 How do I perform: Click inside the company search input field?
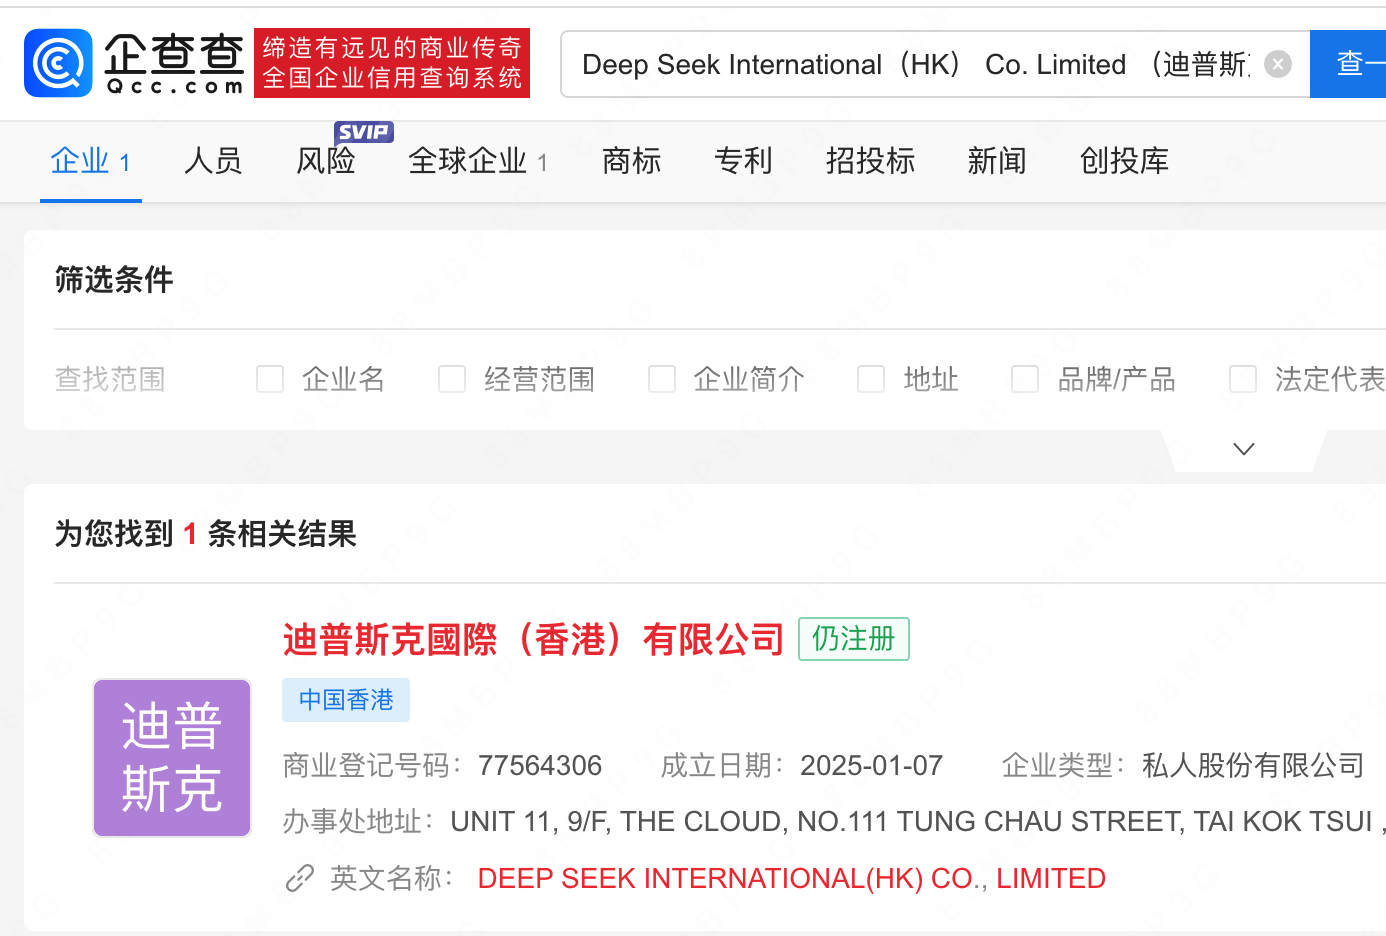click(x=915, y=64)
